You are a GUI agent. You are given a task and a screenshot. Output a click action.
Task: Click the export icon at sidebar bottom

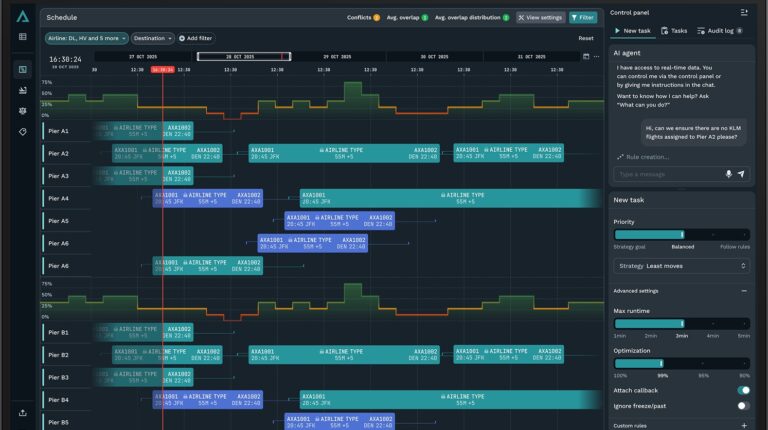22,412
